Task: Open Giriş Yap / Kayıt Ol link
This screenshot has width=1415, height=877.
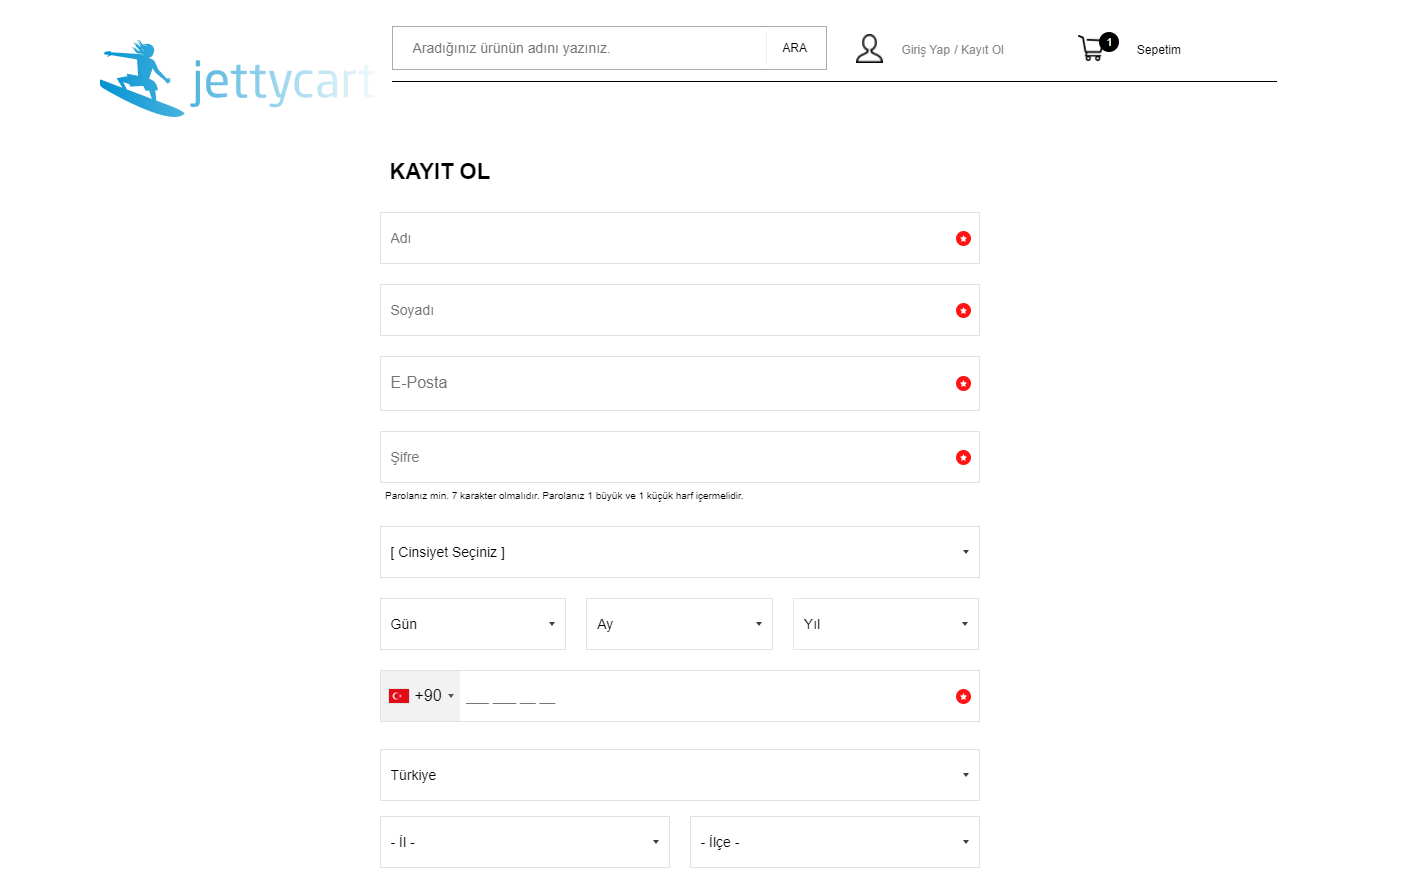Action: click(x=952, y=49)
